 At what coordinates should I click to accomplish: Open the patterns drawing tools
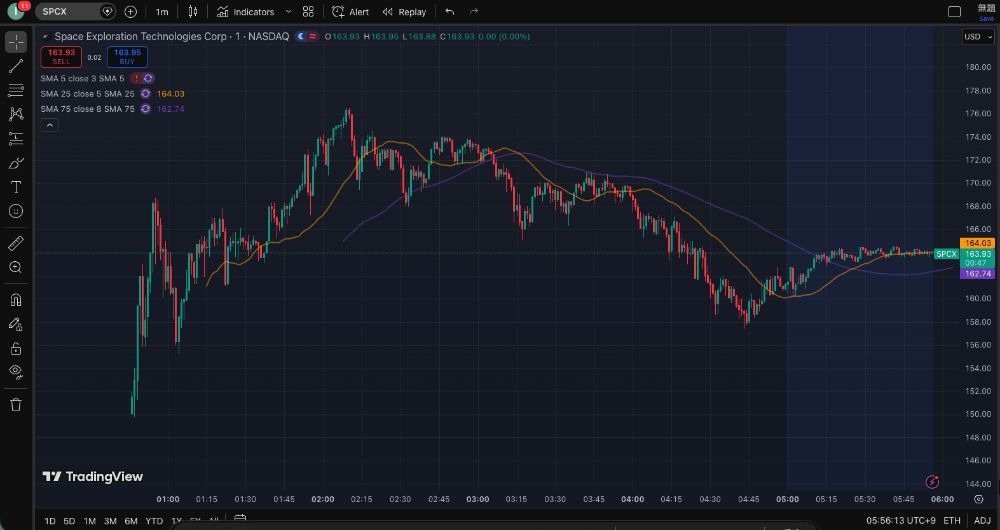click(16, 114)
